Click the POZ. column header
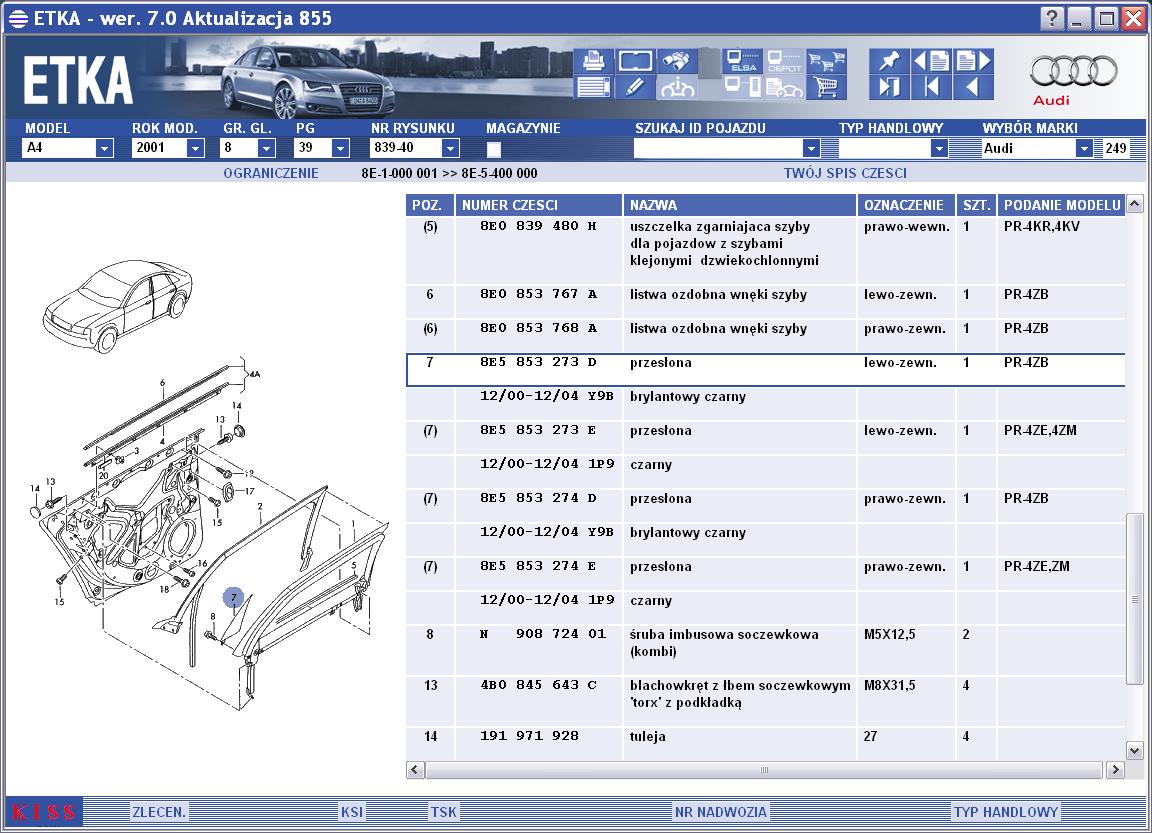Viewport: 1152px width, 833px height. coord(430,205)
